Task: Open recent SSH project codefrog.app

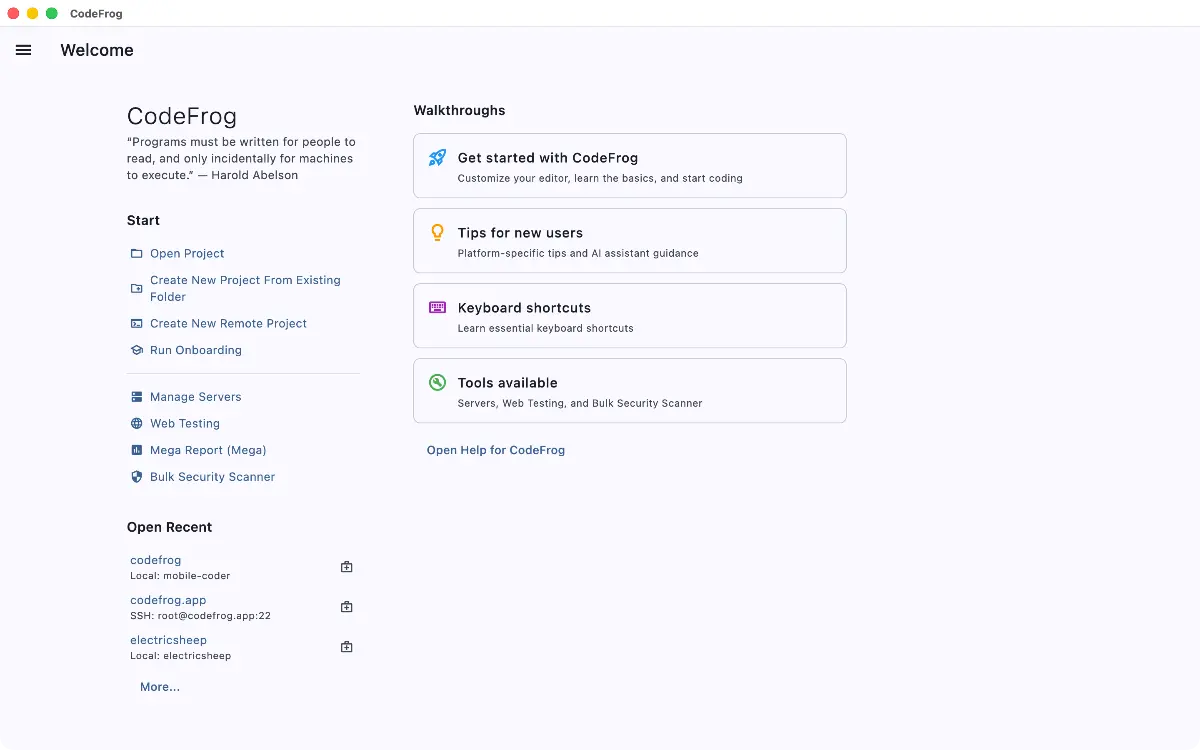Action: 168,600
